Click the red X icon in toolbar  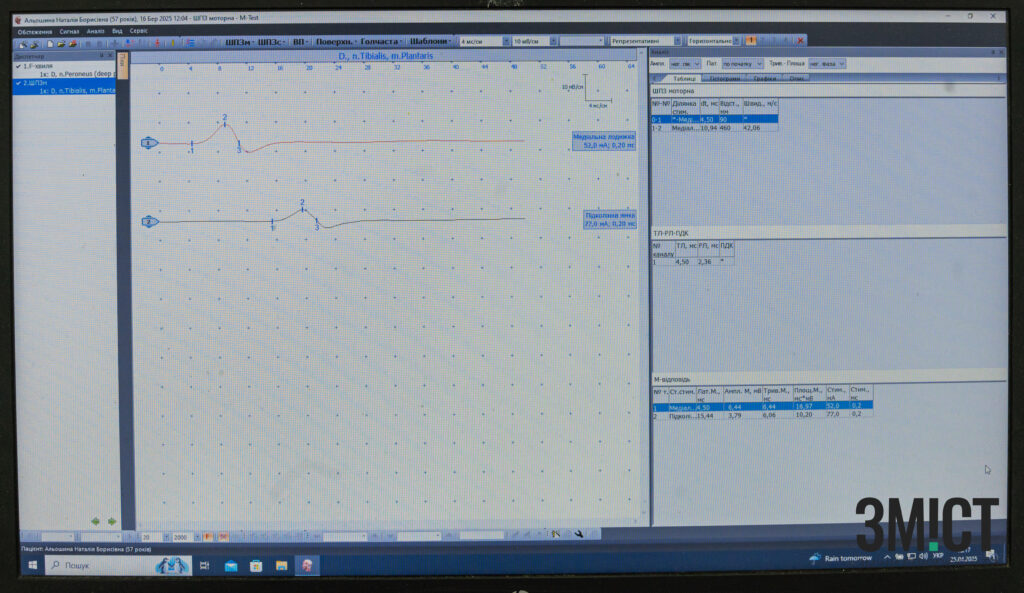pos(800,41)
